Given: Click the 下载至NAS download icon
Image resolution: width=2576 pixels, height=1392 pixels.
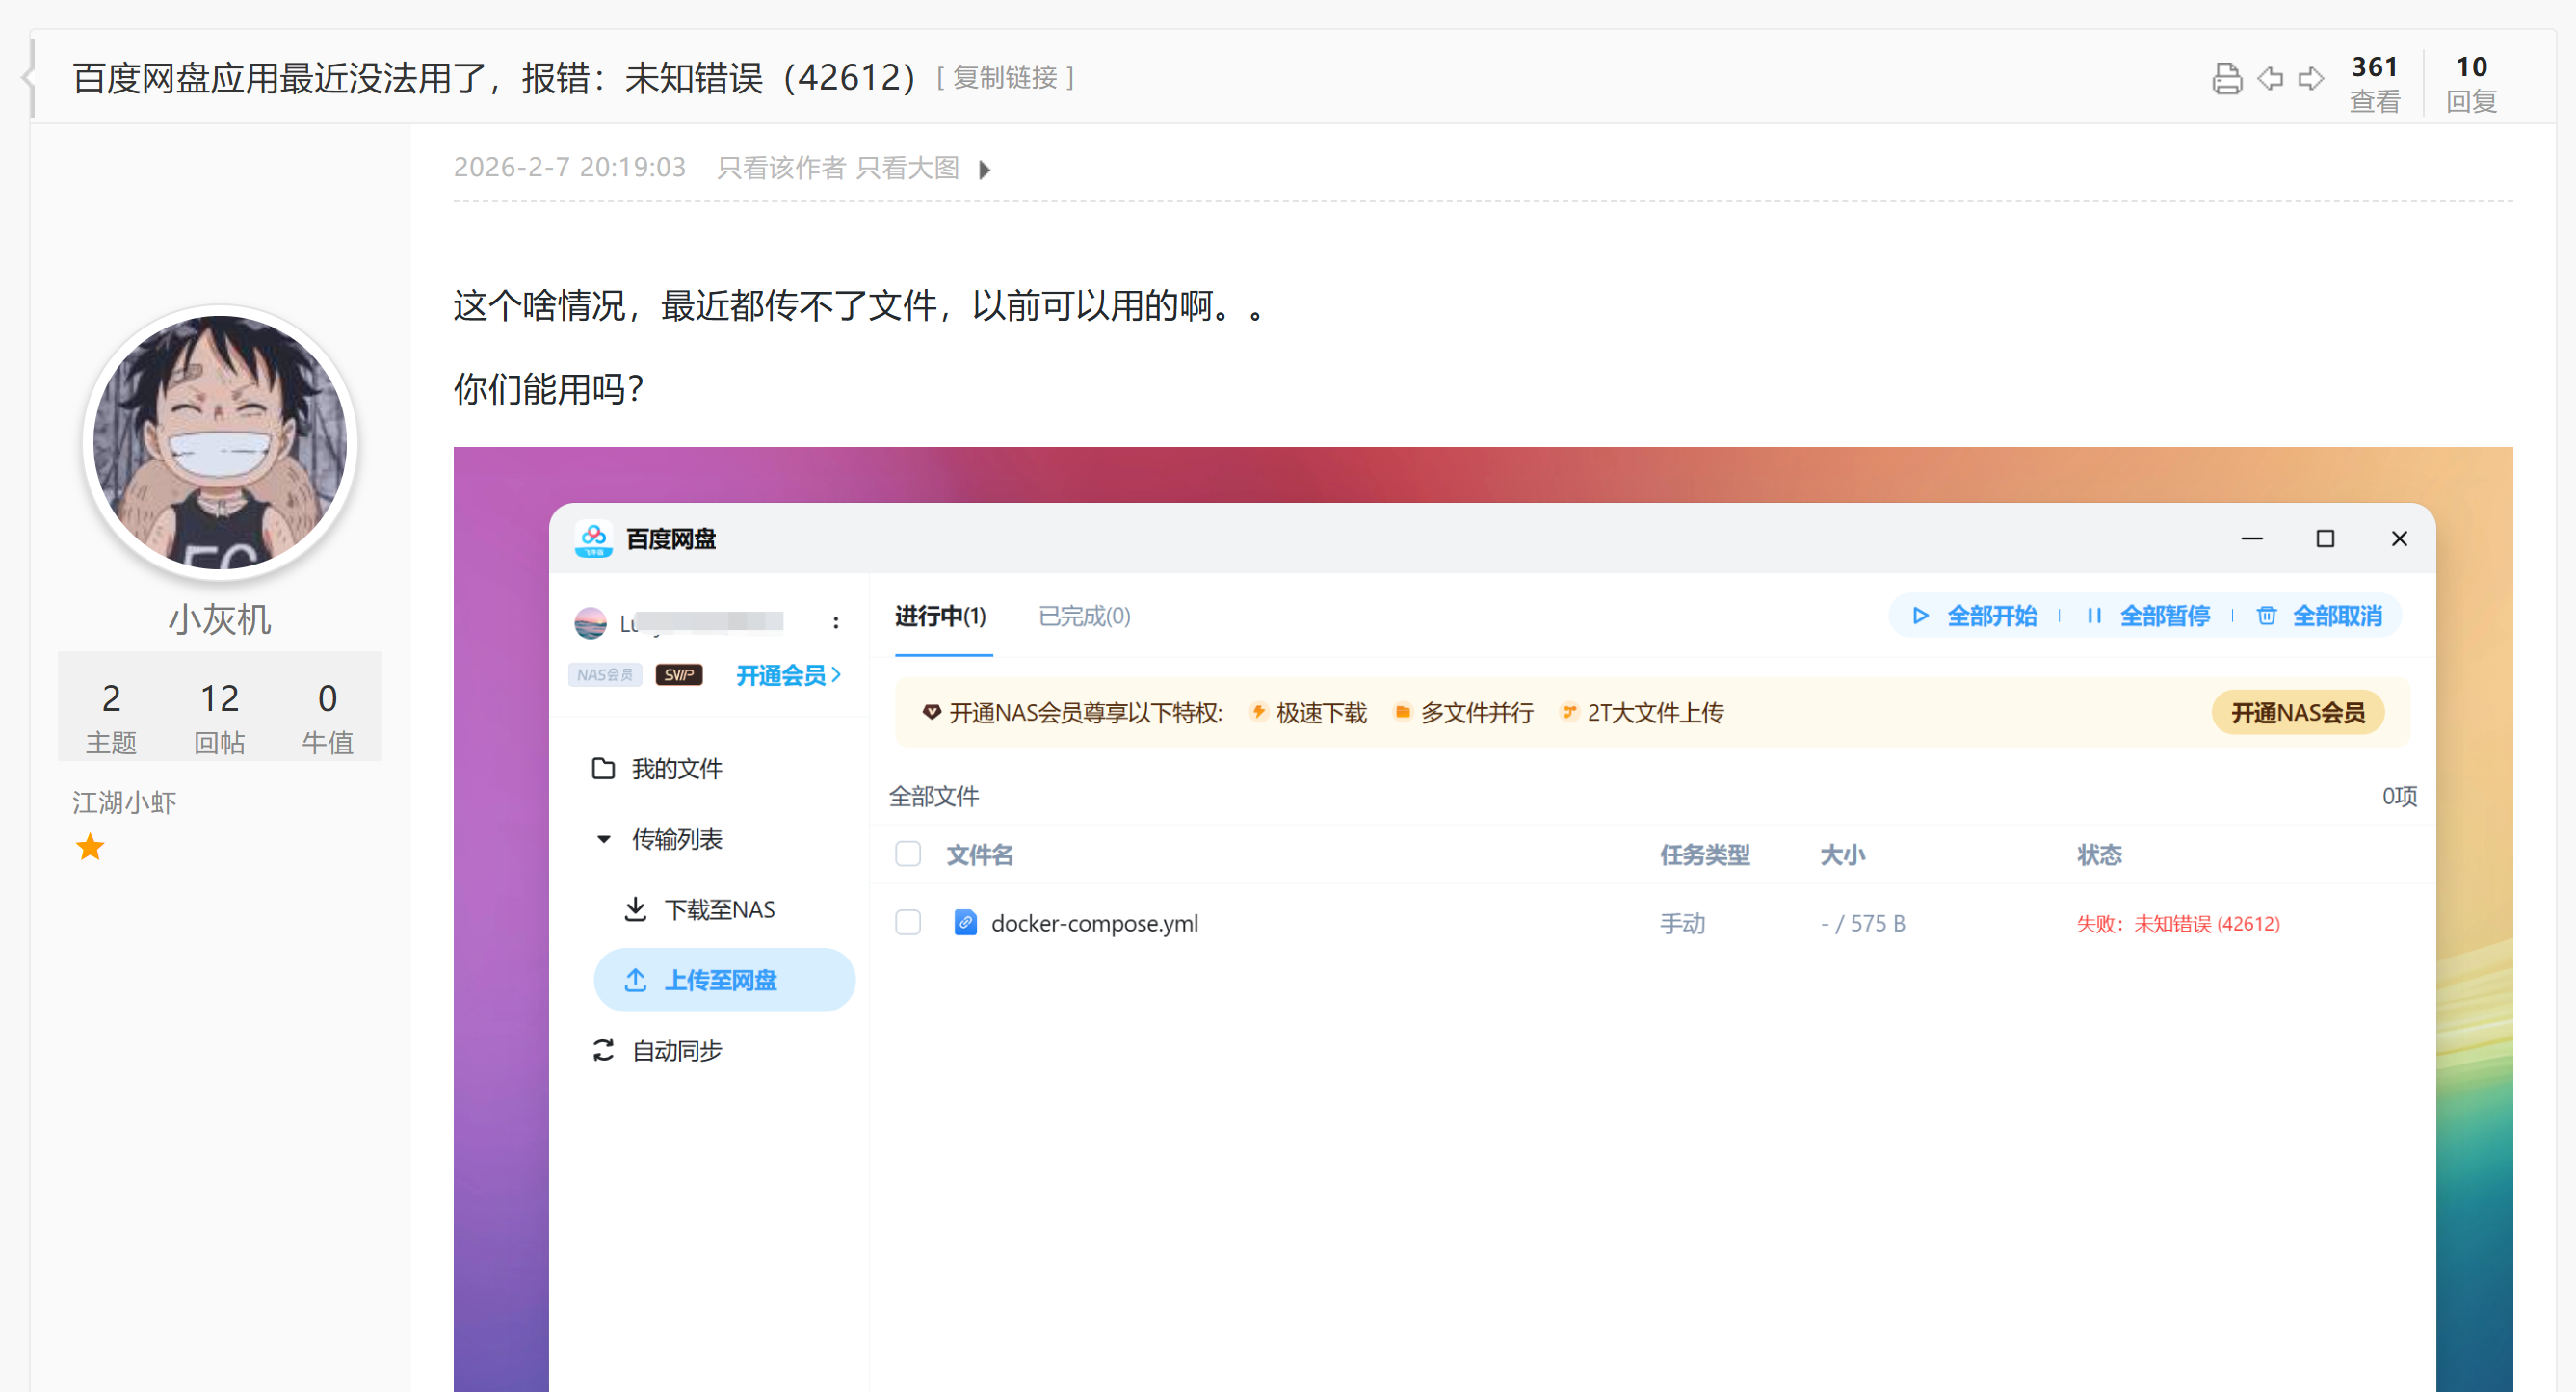Looking at the screenshot, I should (637, 908).
